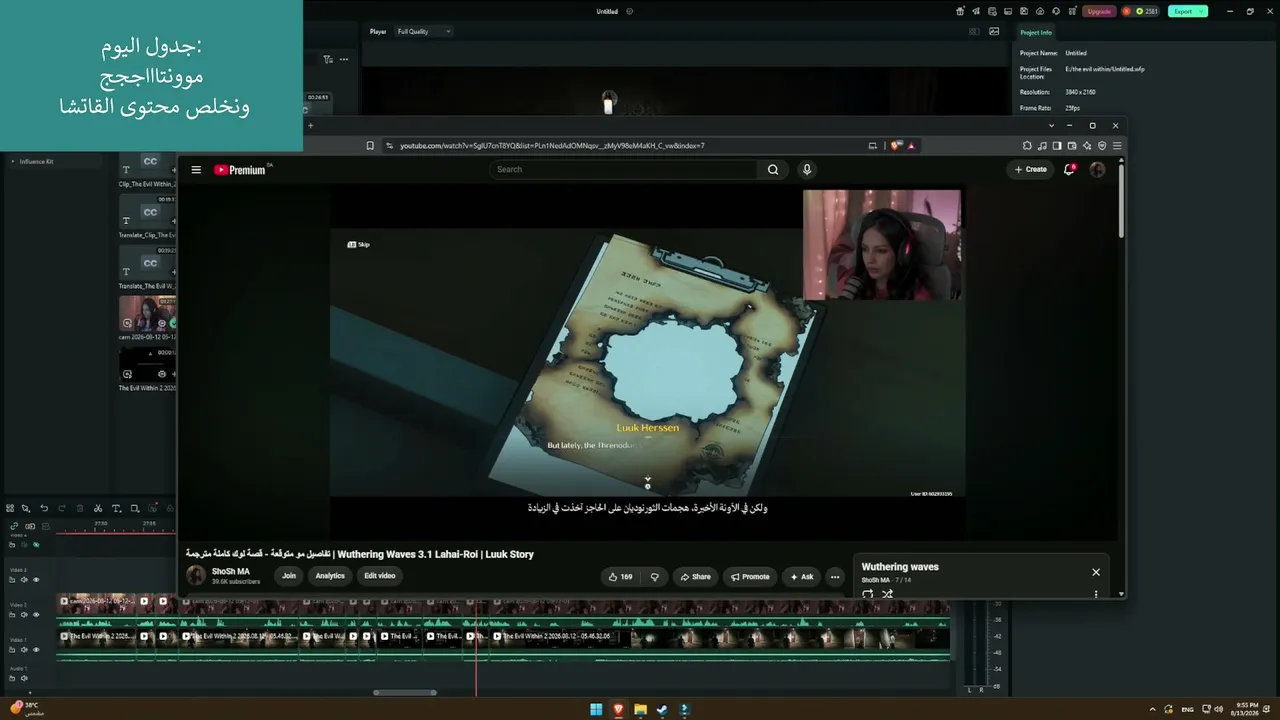Open the Export button dropdown arrow

pos(1202,12)
